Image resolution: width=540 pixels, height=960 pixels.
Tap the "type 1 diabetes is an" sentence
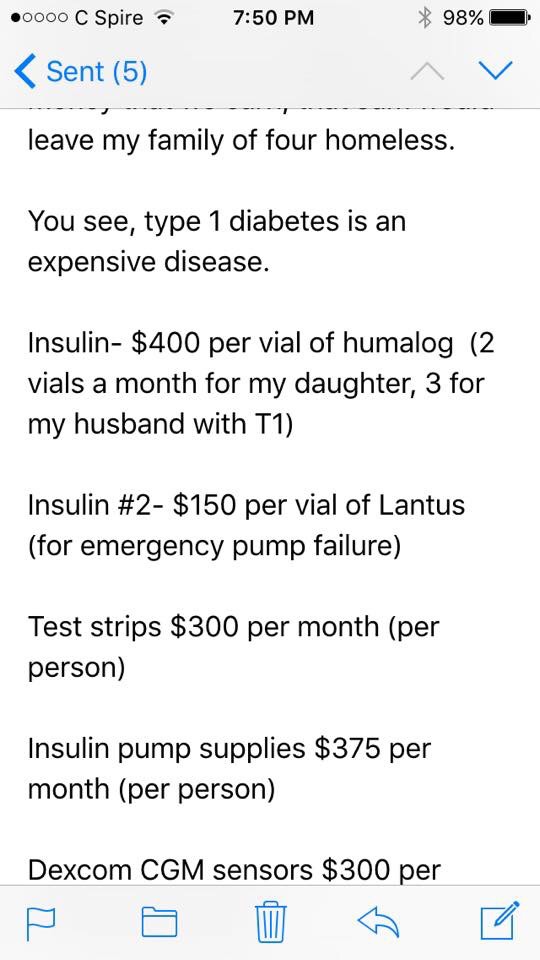point(275,222)
